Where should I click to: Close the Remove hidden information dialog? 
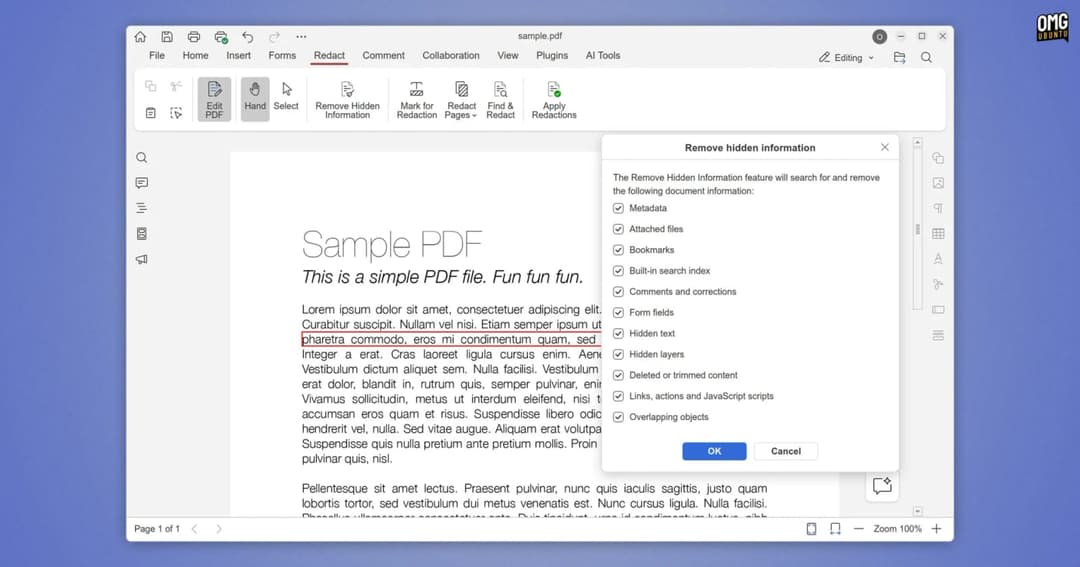[885, 147]
